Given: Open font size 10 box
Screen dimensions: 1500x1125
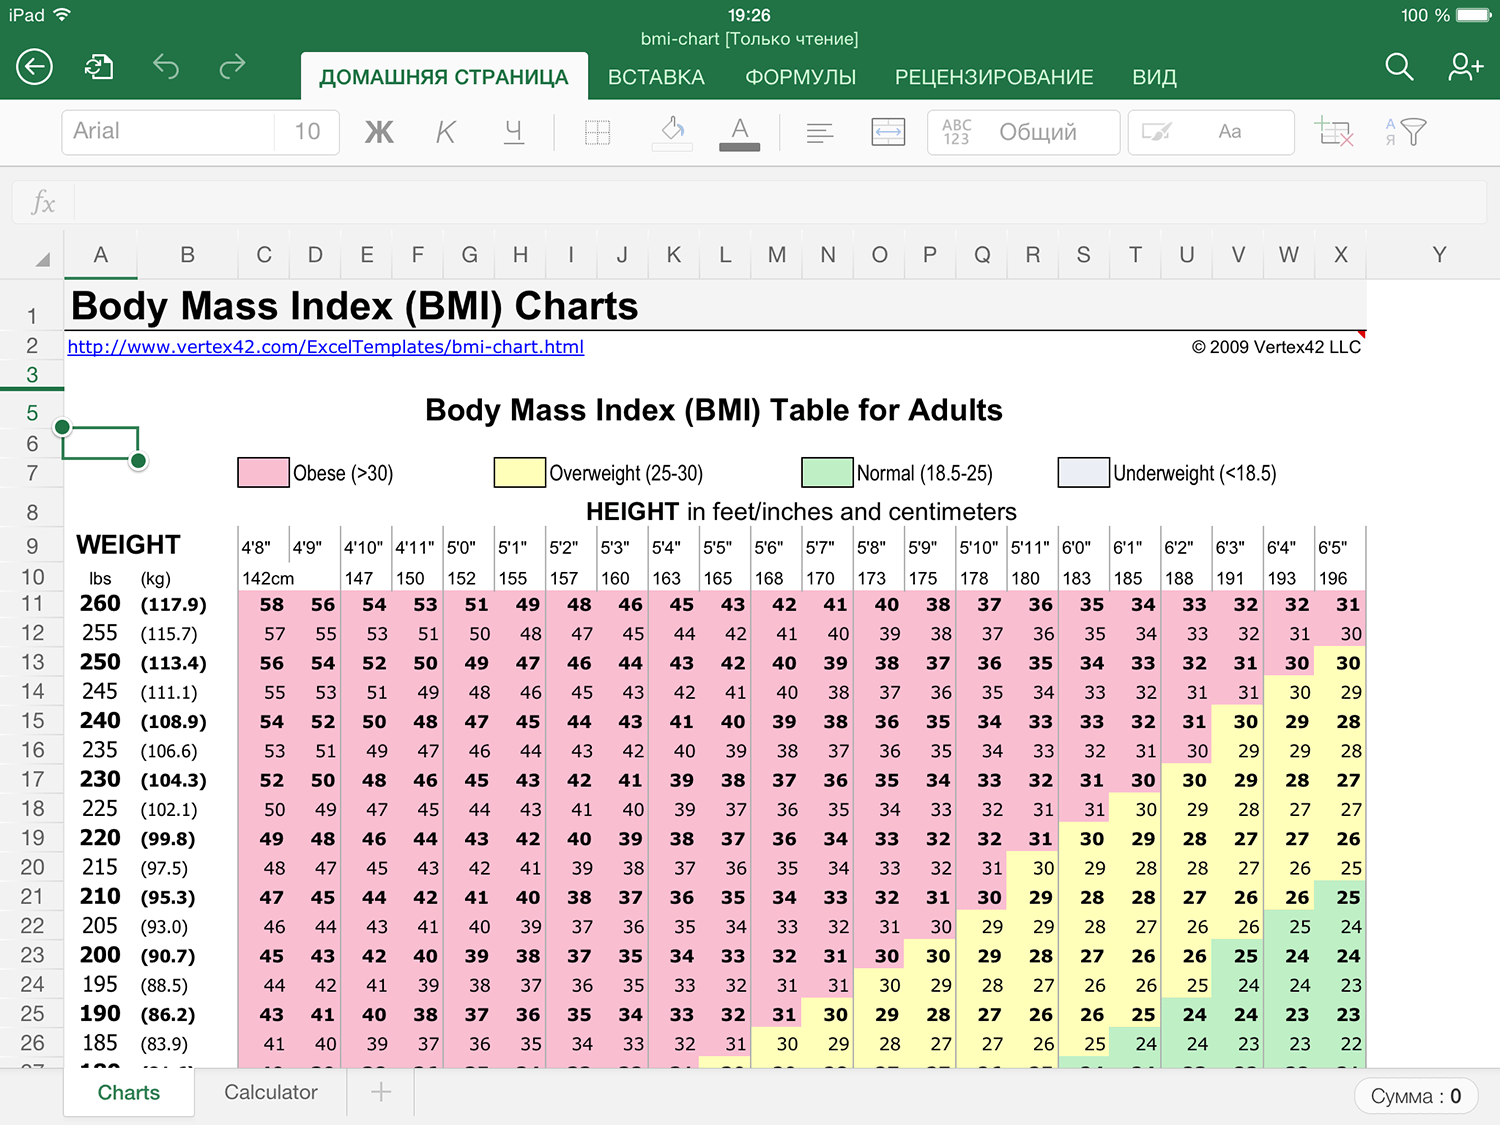Looking at the screenshot, I should pos(307,132).
